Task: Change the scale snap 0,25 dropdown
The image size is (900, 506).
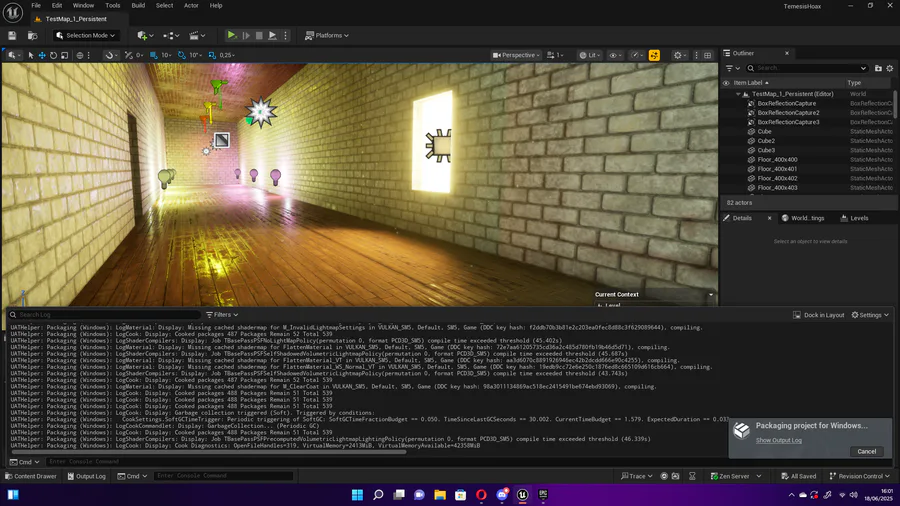Action: (x=227, y=55)
